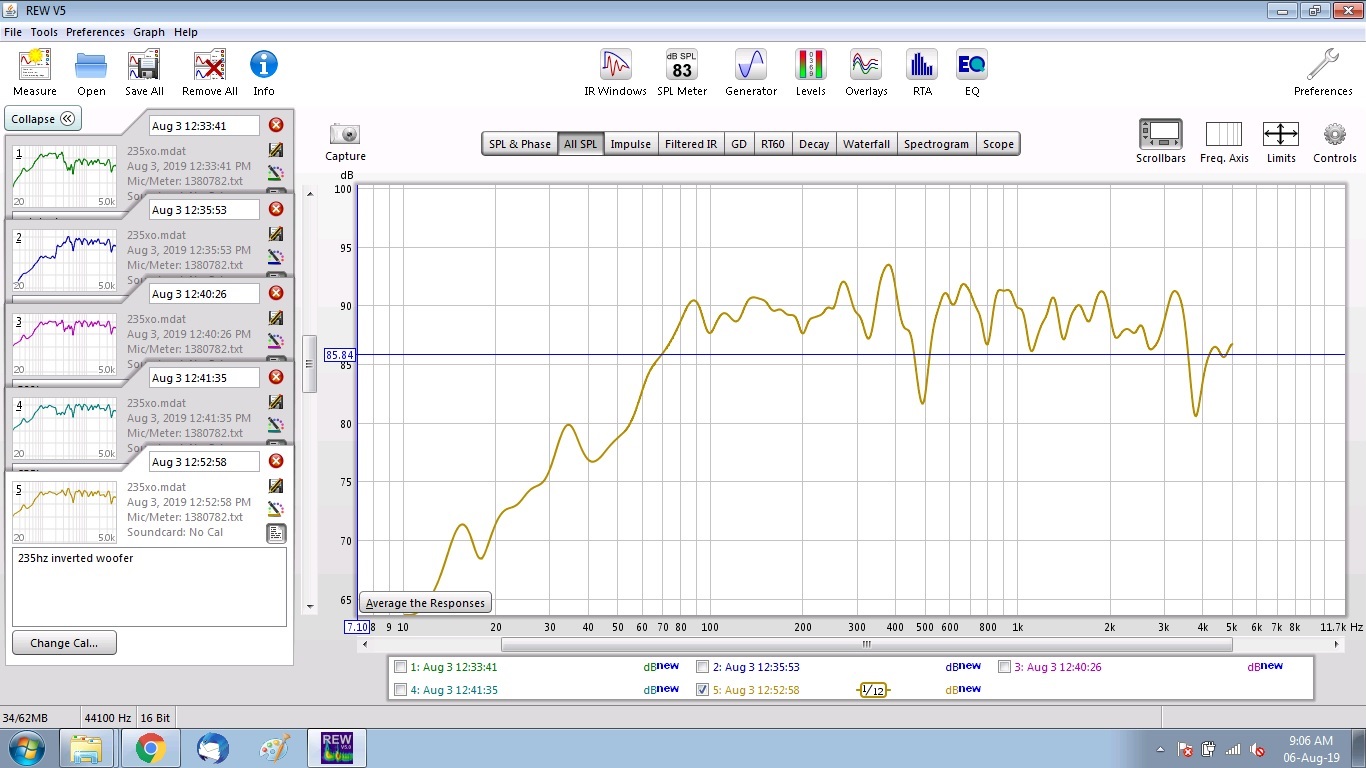This screenshot has width=1366, height=768.
Task: Click the Aug 3 12:52:58 name field
Action: coord(204,462)
